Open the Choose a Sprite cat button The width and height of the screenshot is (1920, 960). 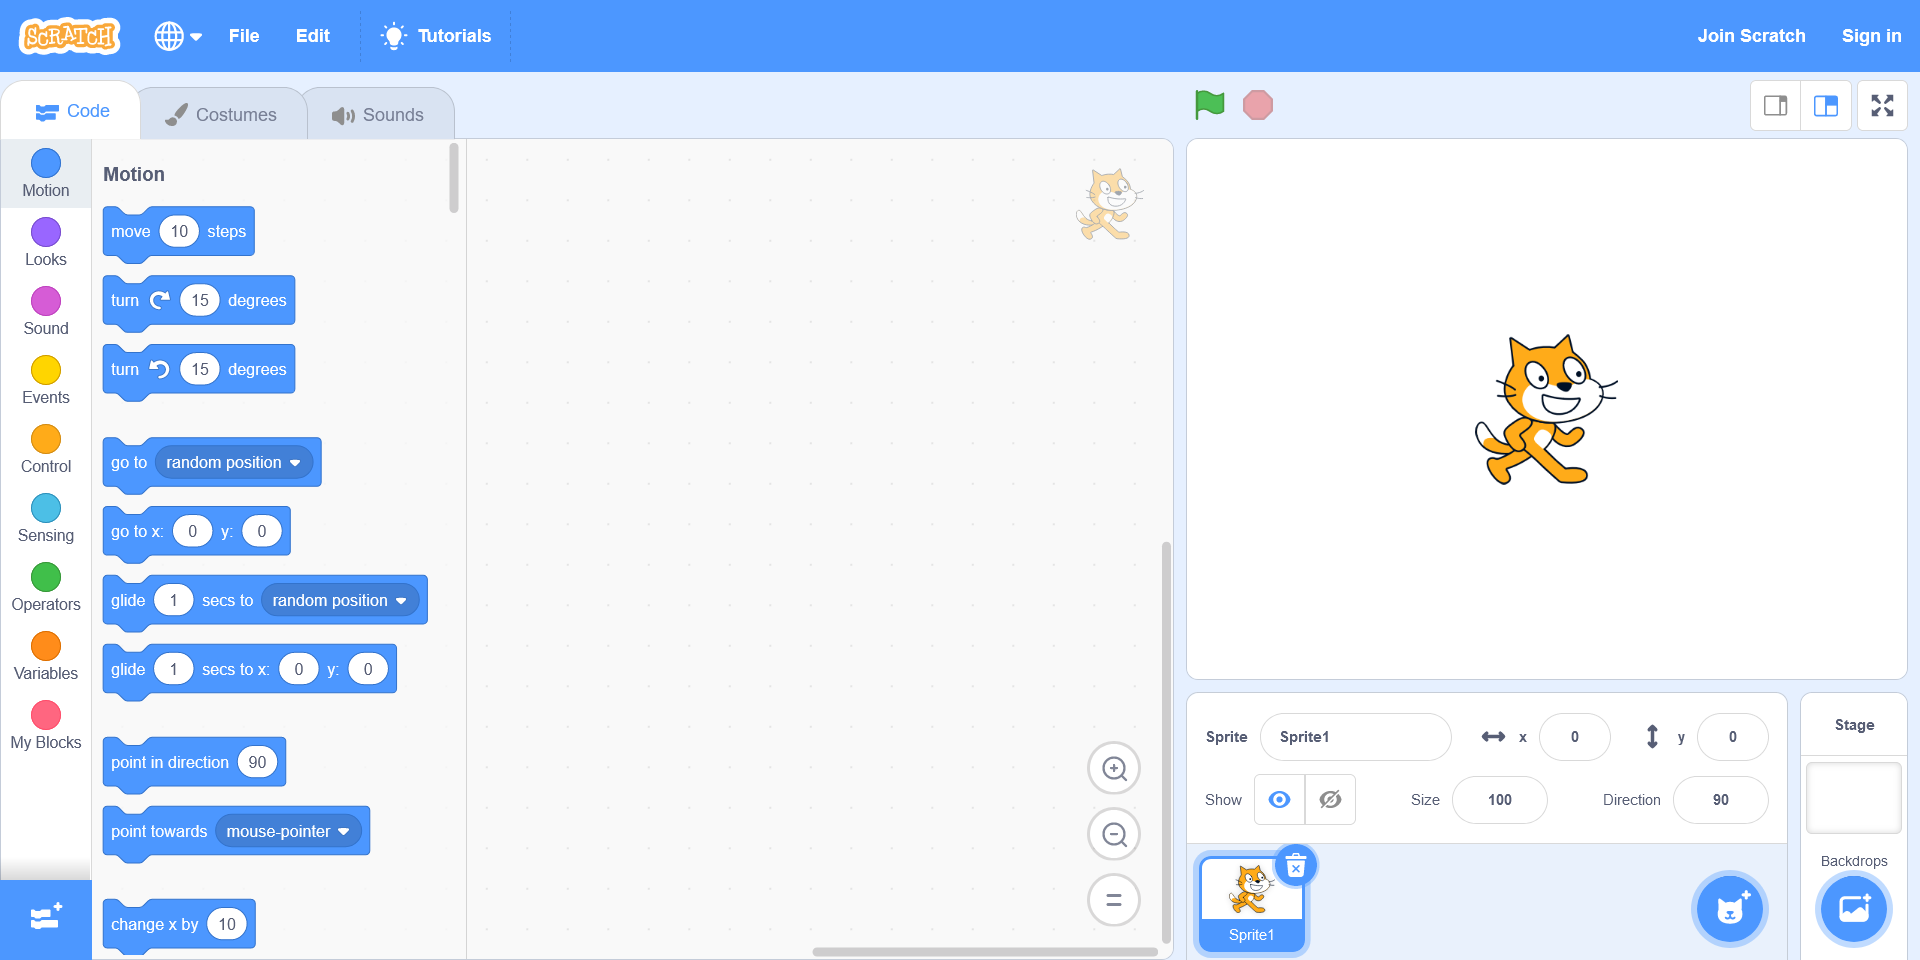click(x=1729, y=909)
